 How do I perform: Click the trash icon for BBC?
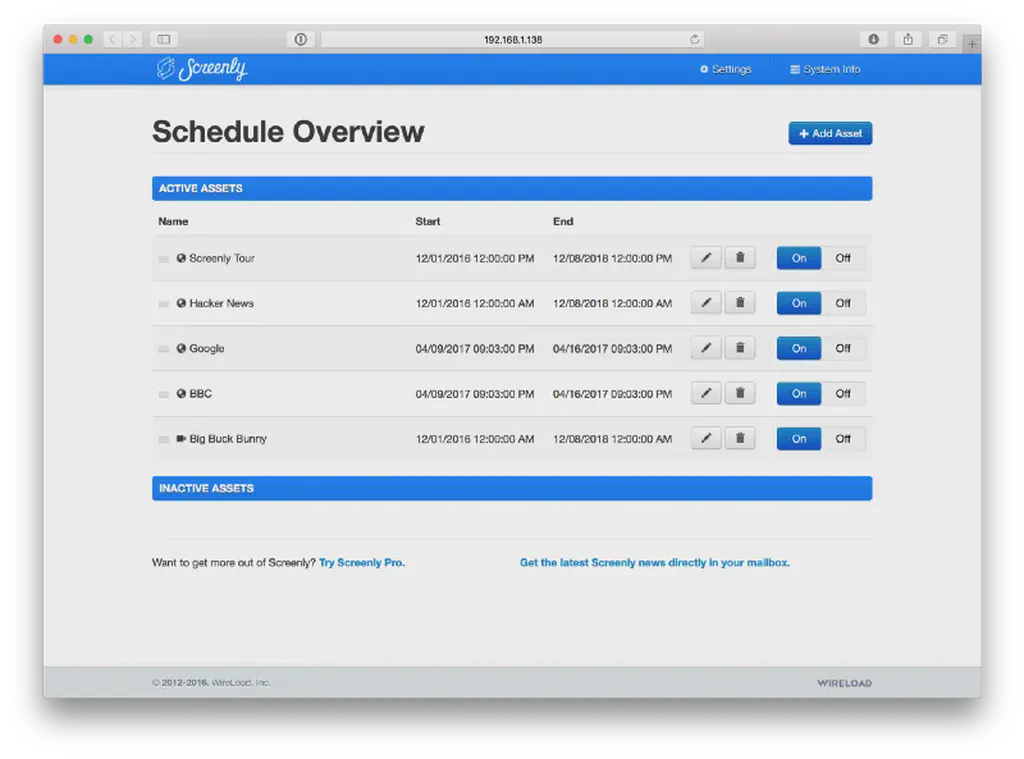[x=740, y=392]
